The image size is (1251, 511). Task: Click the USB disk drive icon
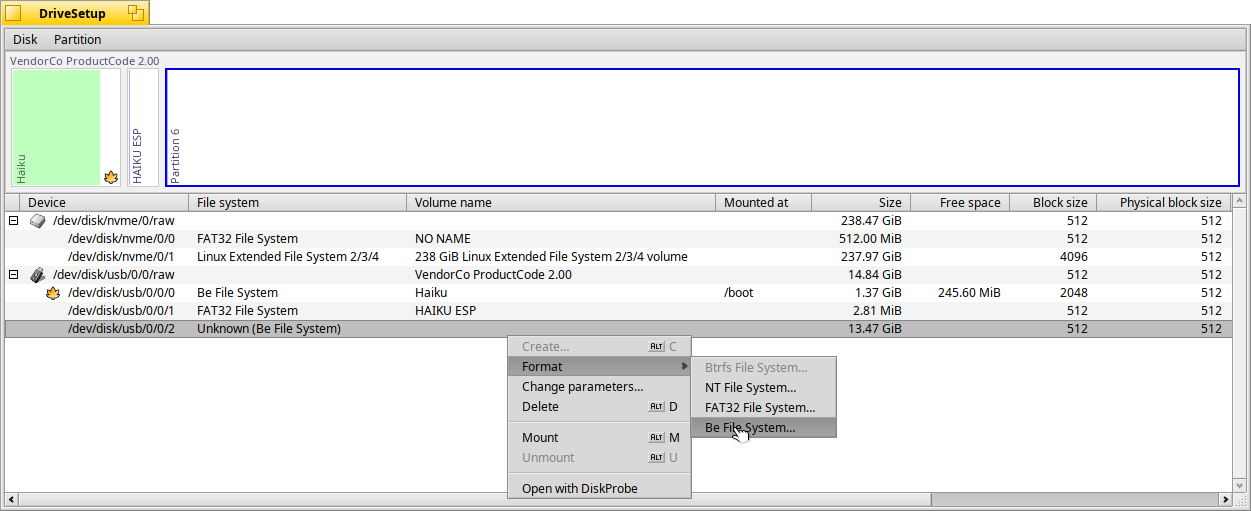click(37, 275)
